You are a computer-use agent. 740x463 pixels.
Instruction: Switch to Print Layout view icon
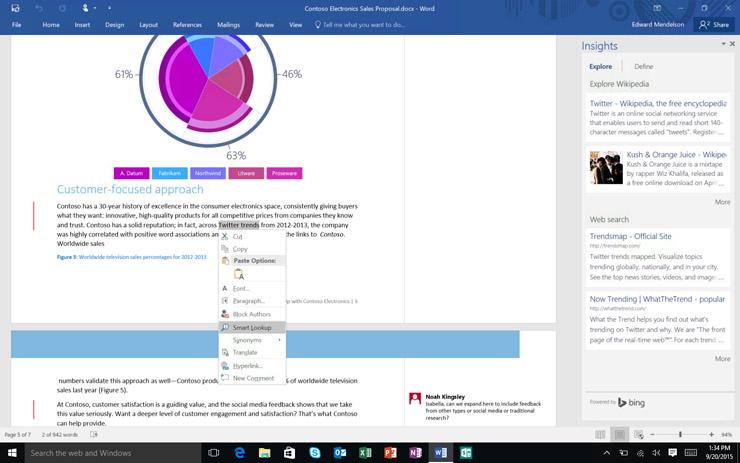pos(619,435)
